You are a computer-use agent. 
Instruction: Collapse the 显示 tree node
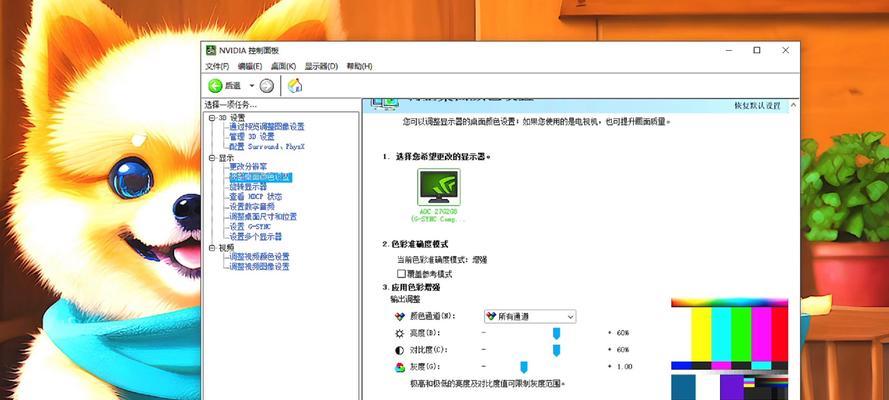tap(212, 158)
